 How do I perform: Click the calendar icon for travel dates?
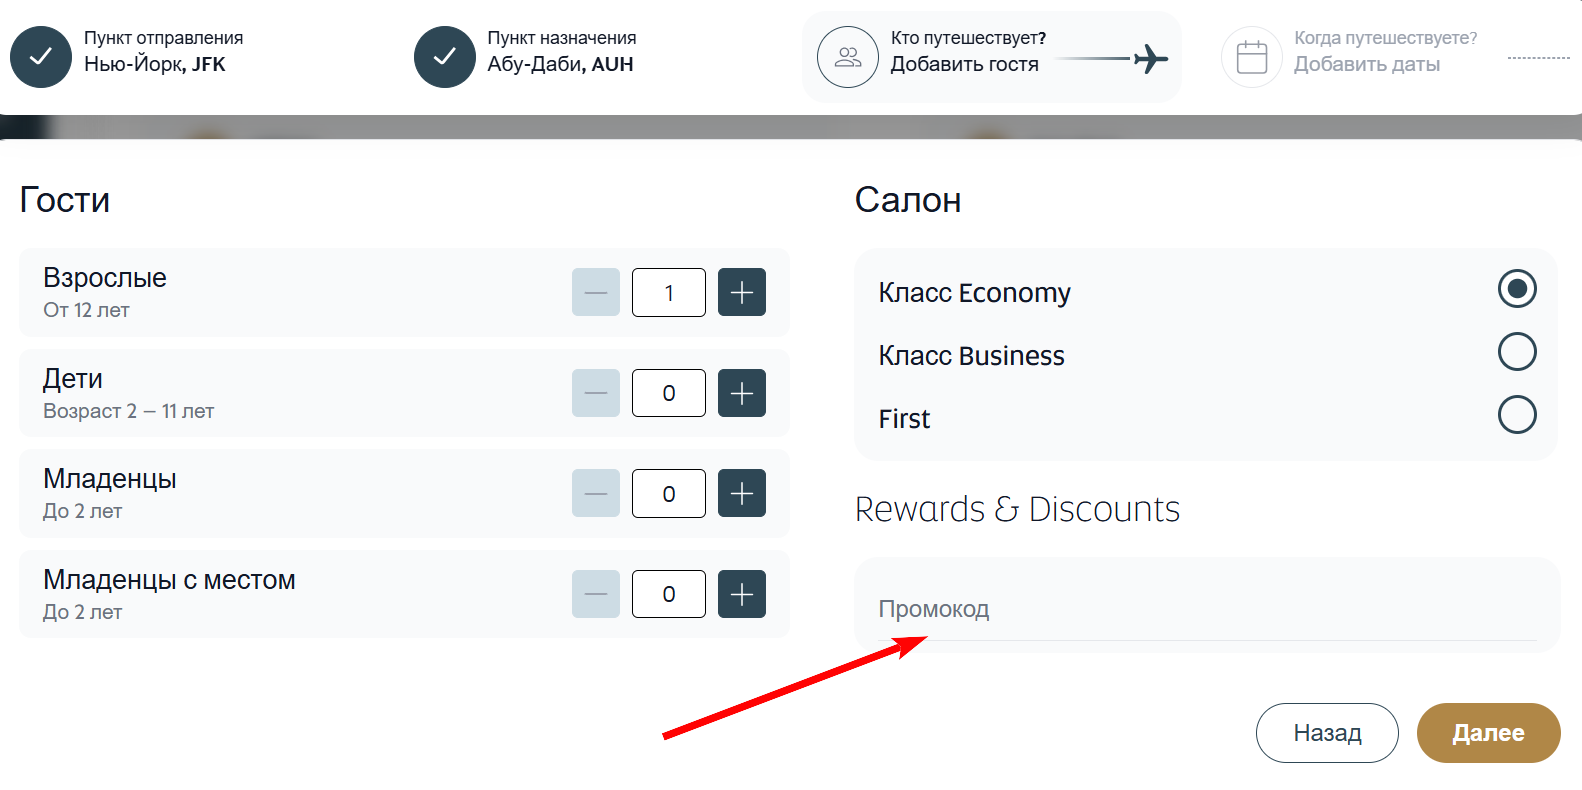pos(1252,57)
